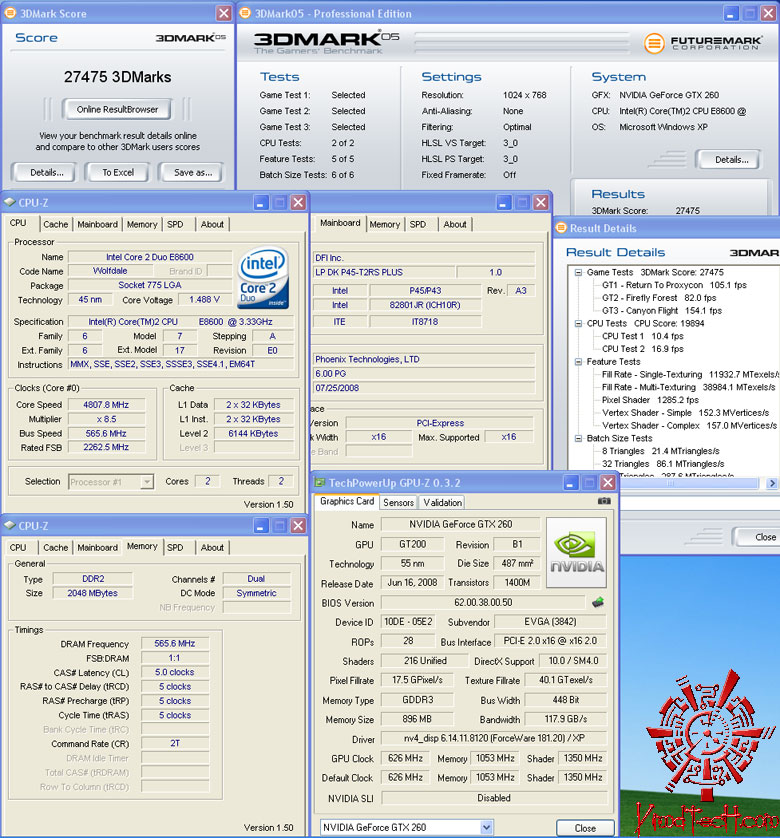This screenshot has height=838, width=780.
Task: Open the GPU selection dropdown in GPU-Z
Action: tap(486, 827)
